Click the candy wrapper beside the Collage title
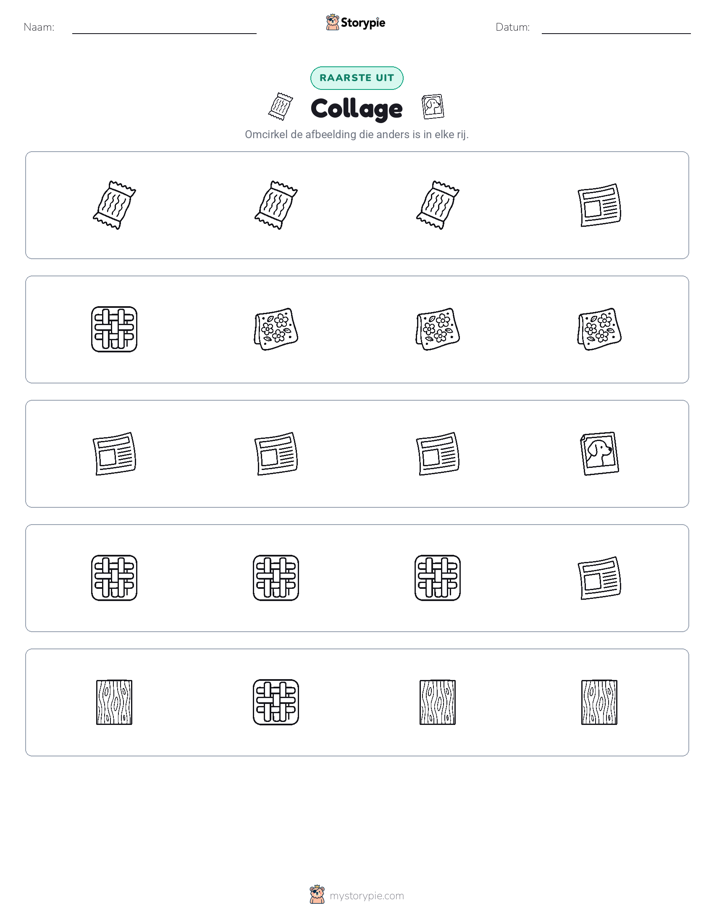 pos(280,107)
